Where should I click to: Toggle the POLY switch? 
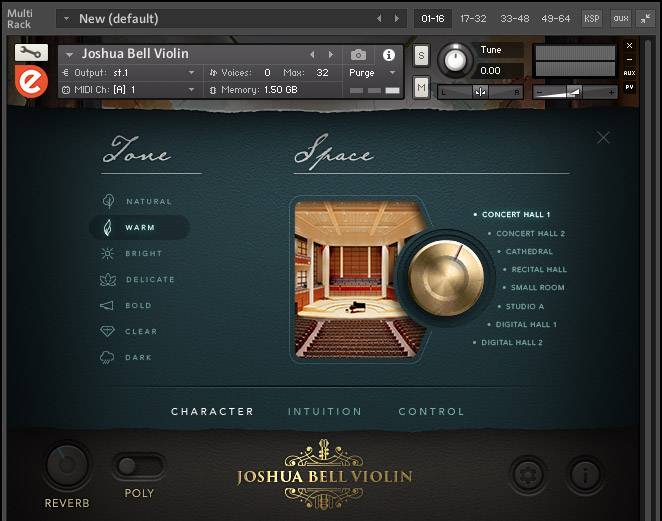pyautogui.click(x=139, y=466)
